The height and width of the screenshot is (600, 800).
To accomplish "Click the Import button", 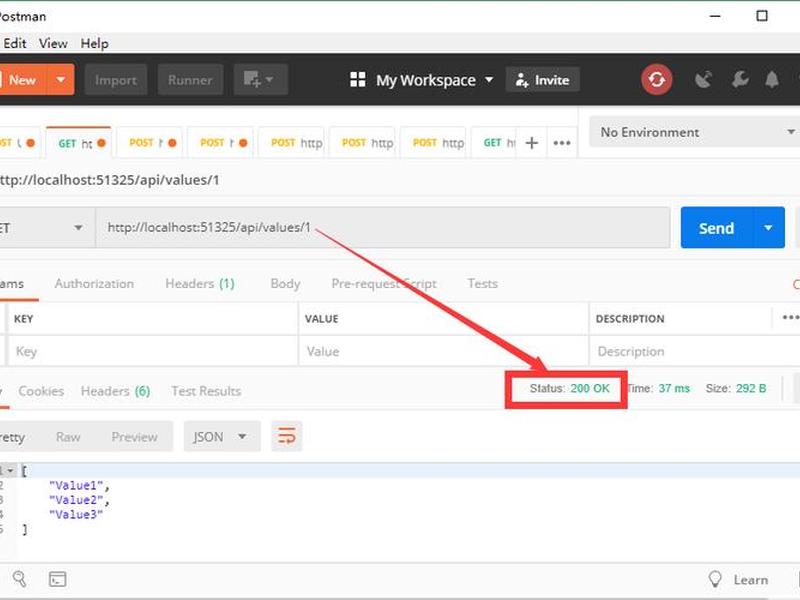I will (116, 80).
